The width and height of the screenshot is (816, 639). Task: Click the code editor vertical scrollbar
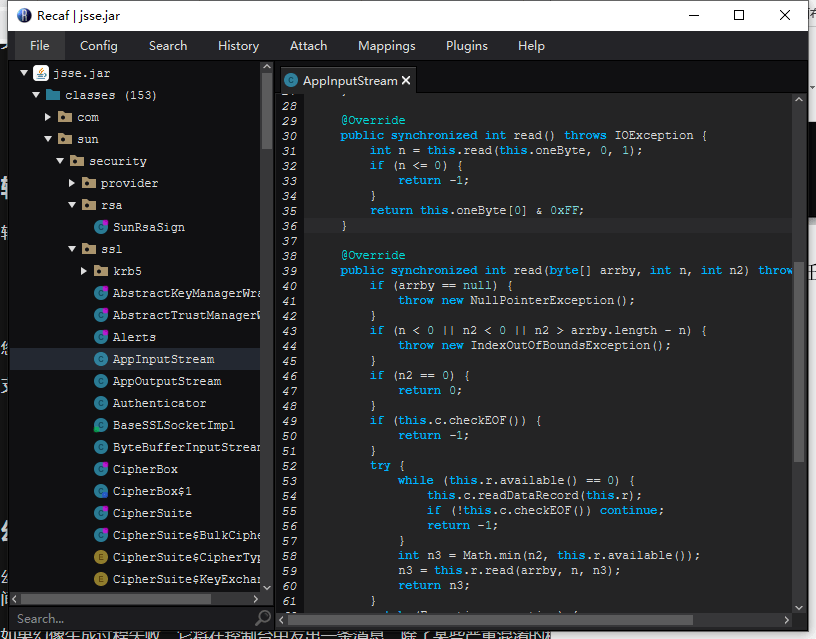coord(798,360)
